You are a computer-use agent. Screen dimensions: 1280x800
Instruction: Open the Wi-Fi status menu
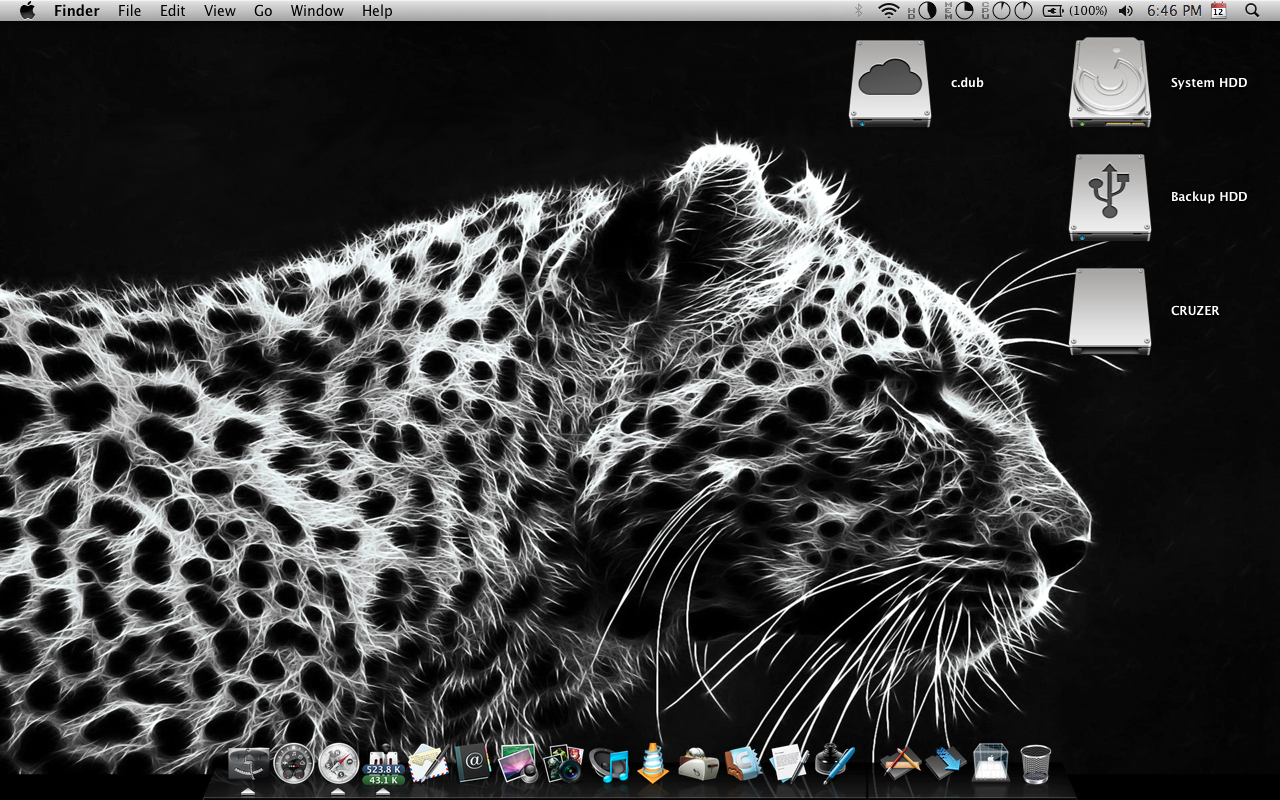coord(888,11)
